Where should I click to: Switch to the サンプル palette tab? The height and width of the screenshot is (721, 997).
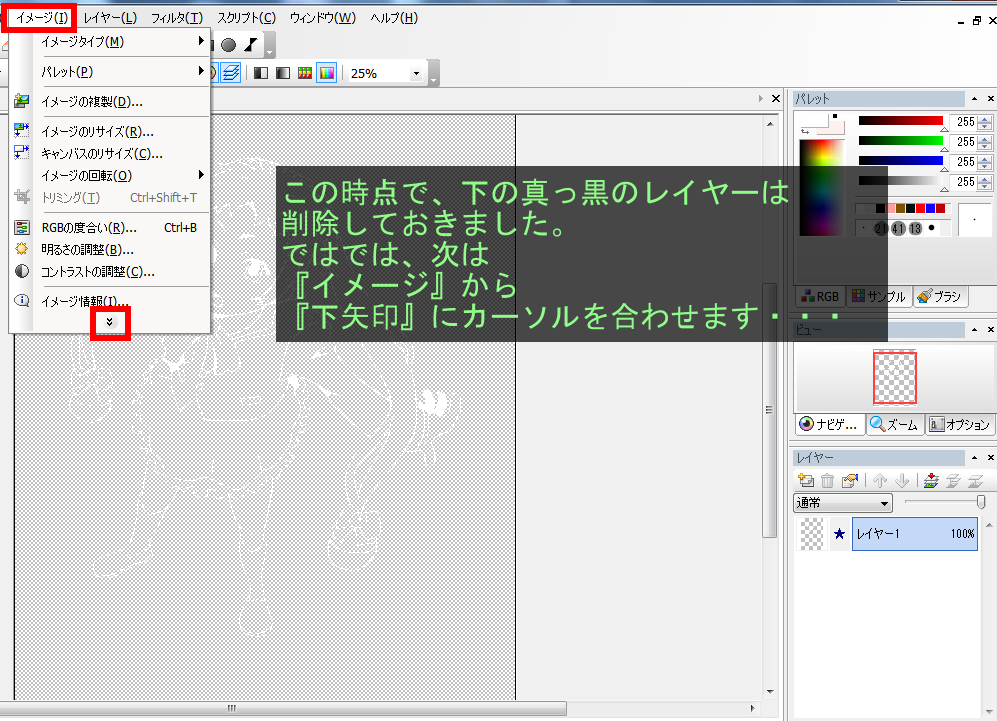click(x=878, y=296)
